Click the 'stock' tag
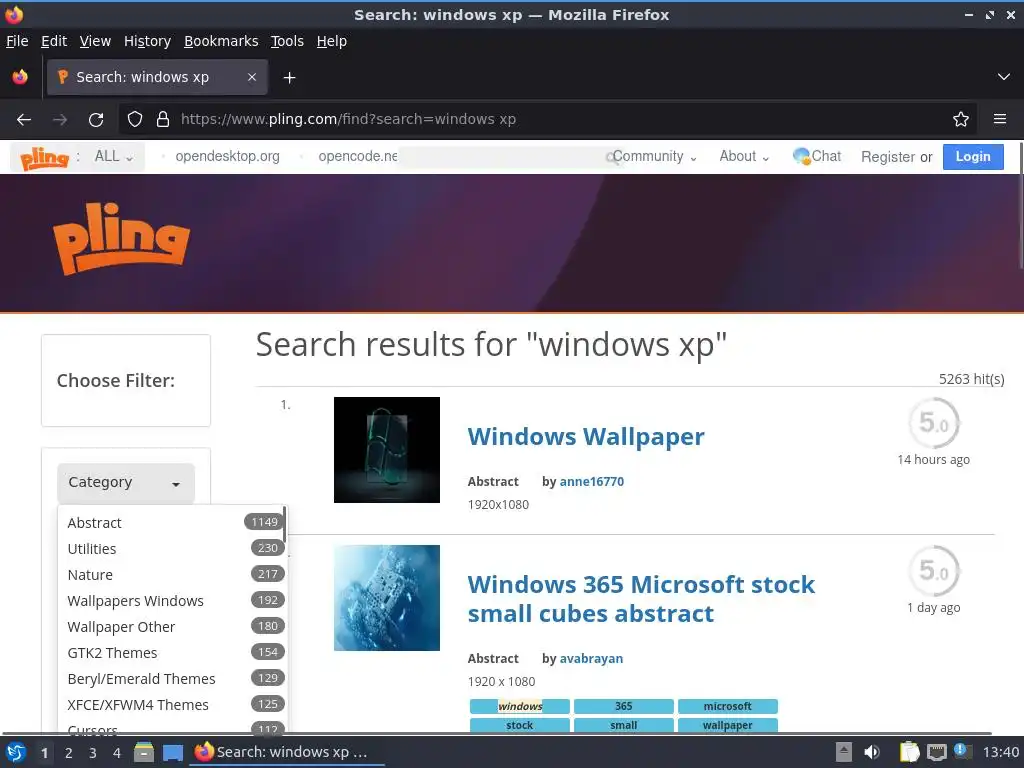 point(520,726)
